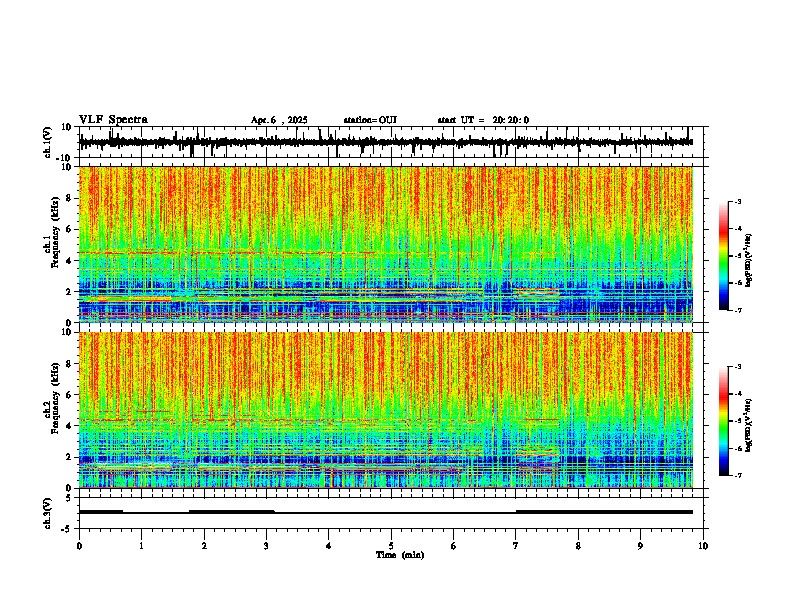Click the ch.2 log(PSD) color scale title
This screenshot has height=612, width=792.
tap(749, 425)
